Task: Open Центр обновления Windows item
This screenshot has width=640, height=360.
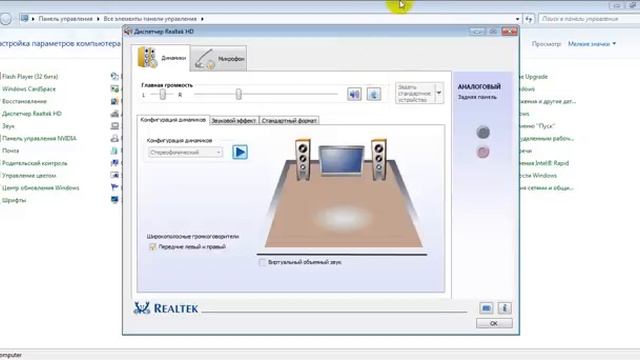Action: tap(40, 188)
